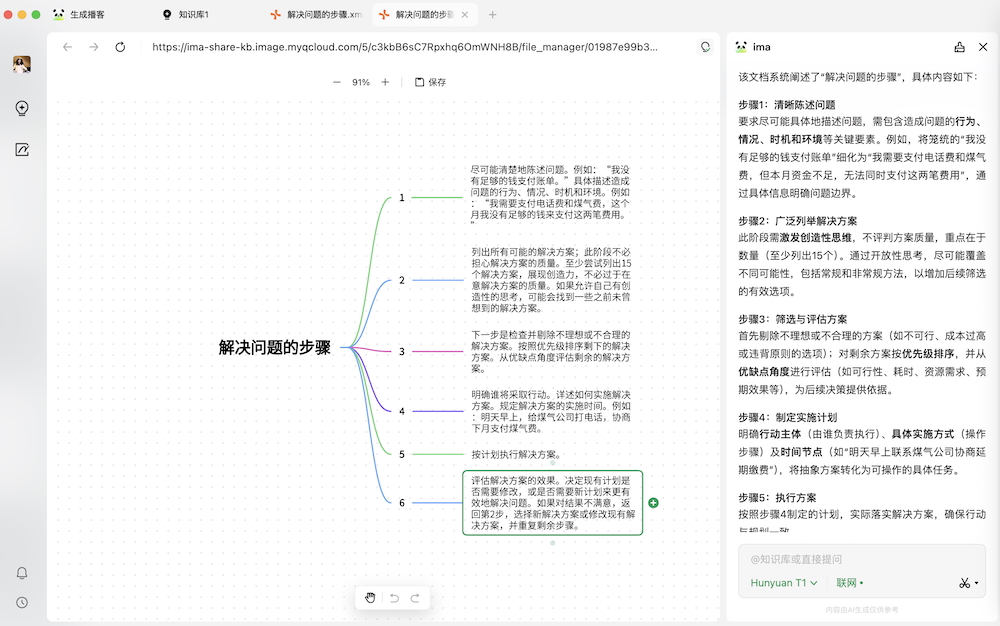Click the lightbulb icon in the left sidebar

click(x=21, y=108)
